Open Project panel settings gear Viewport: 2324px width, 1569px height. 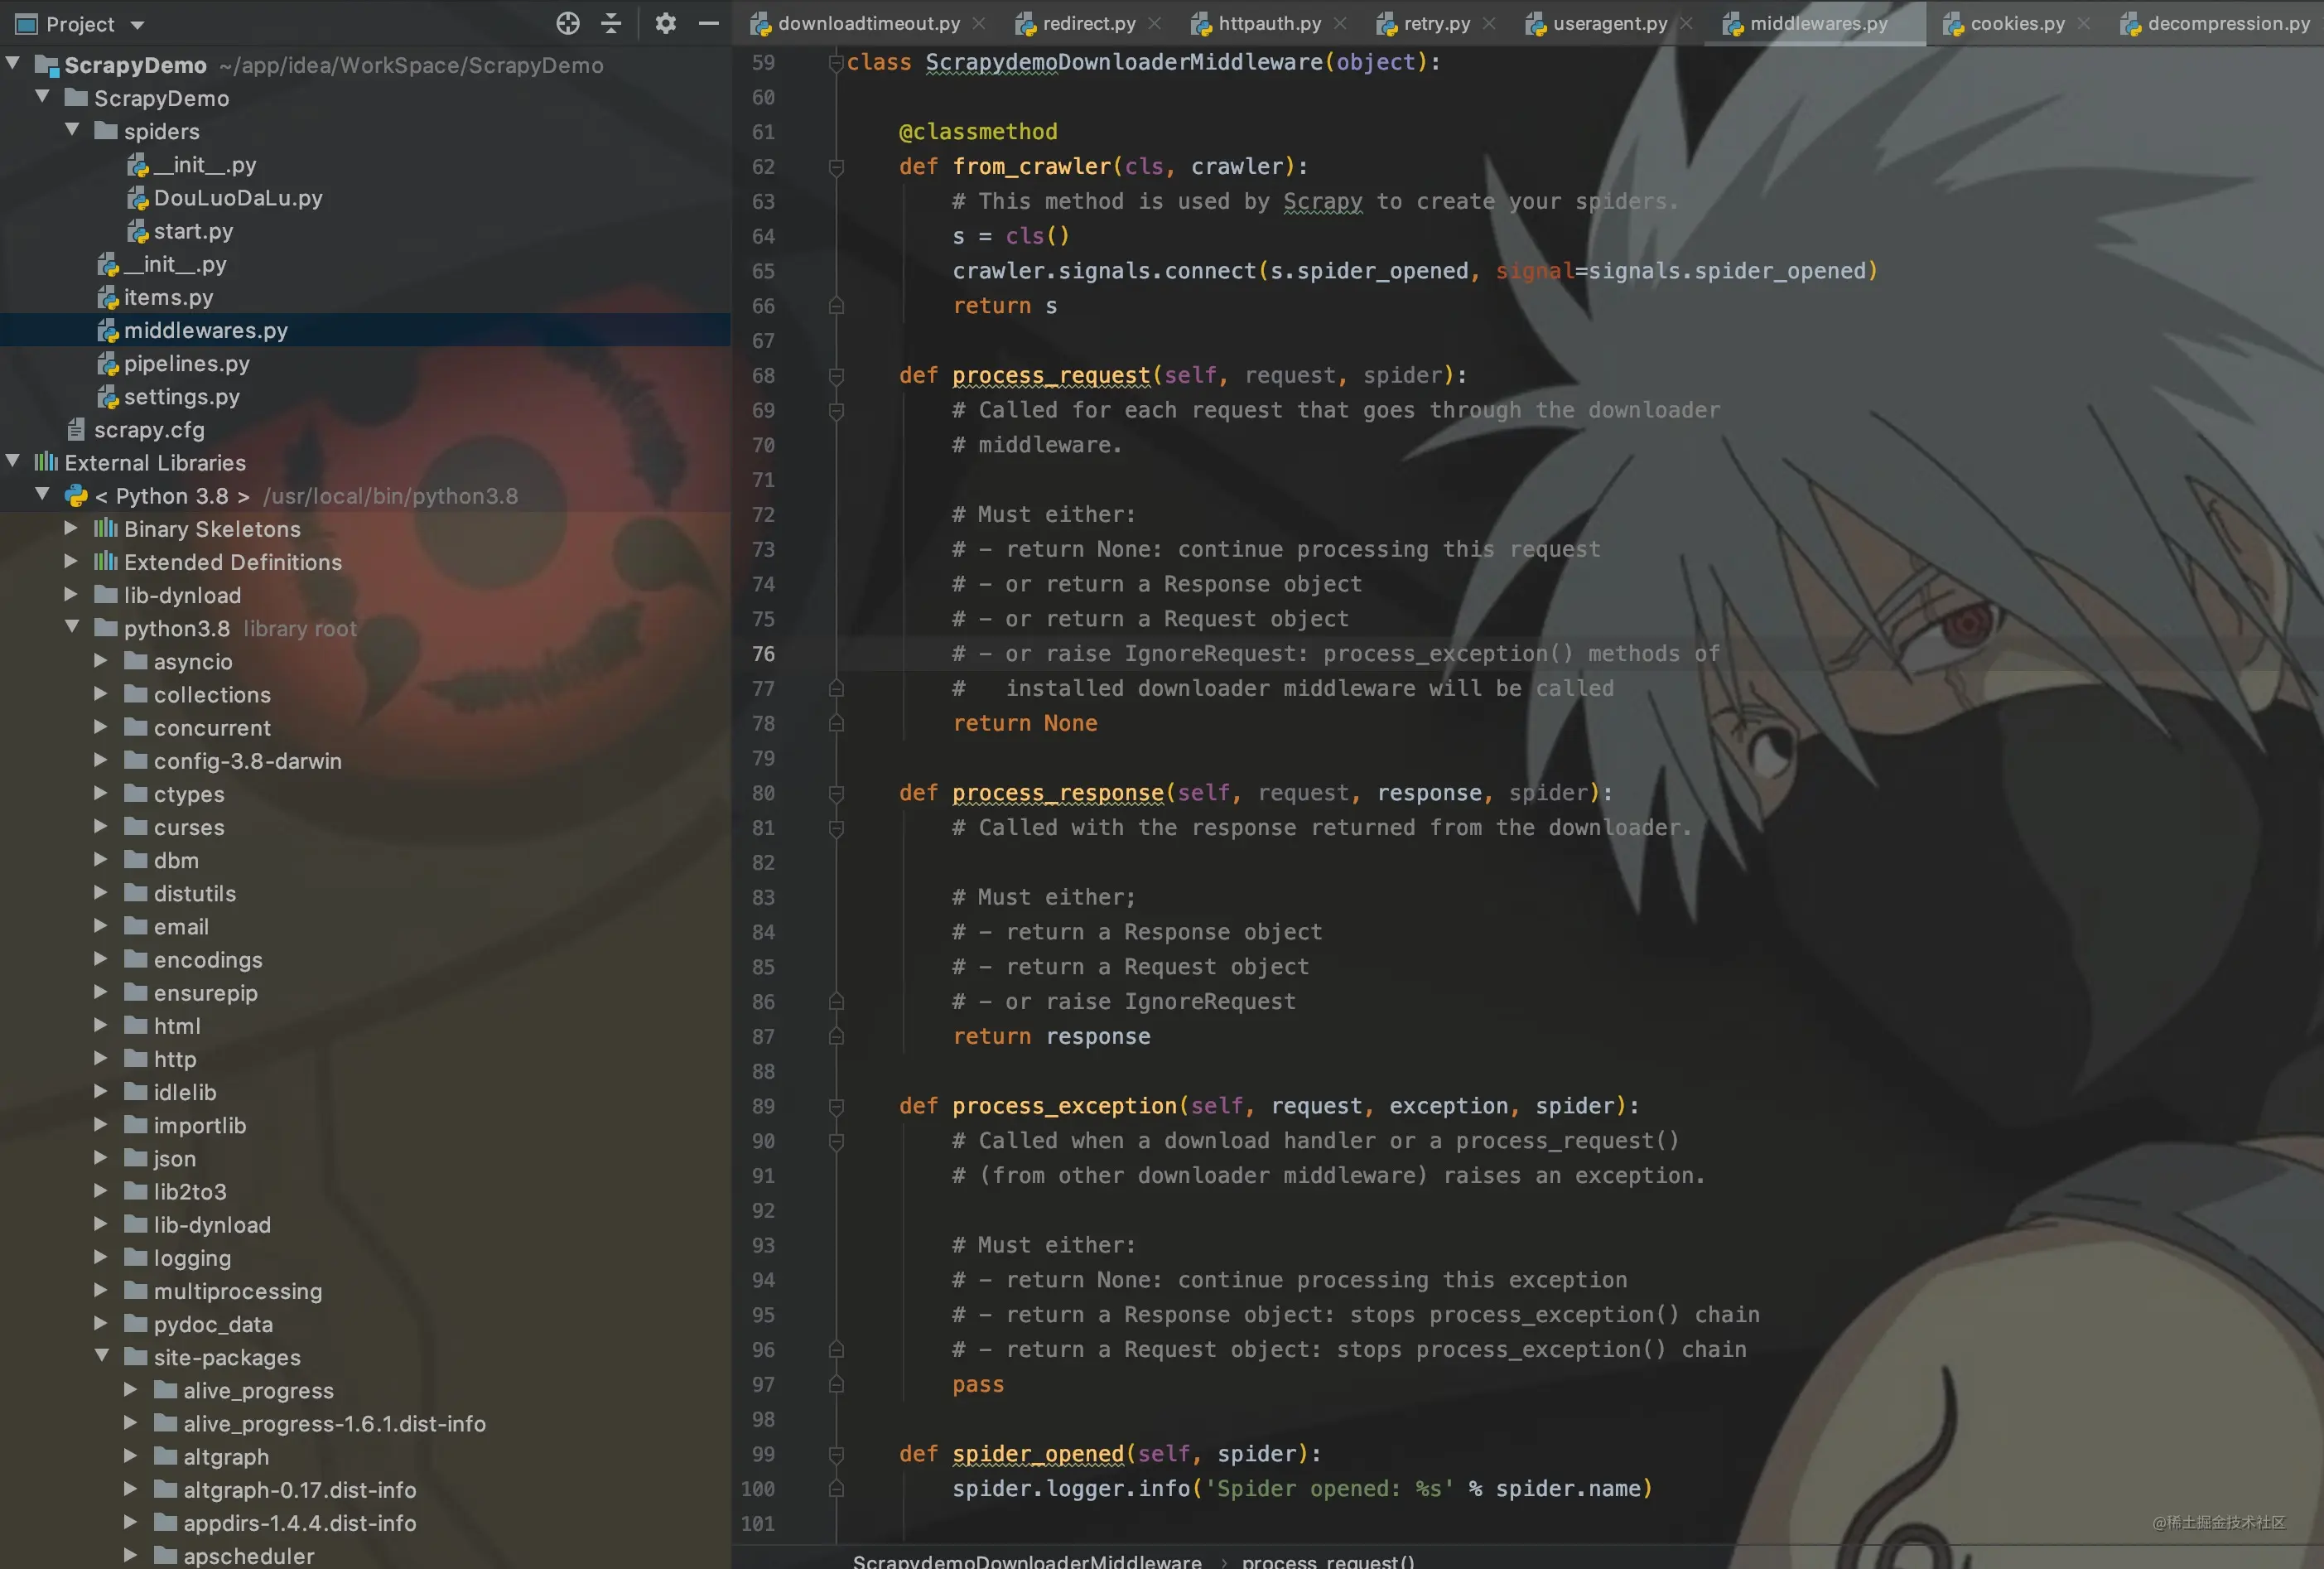click(x=665, y=23)
